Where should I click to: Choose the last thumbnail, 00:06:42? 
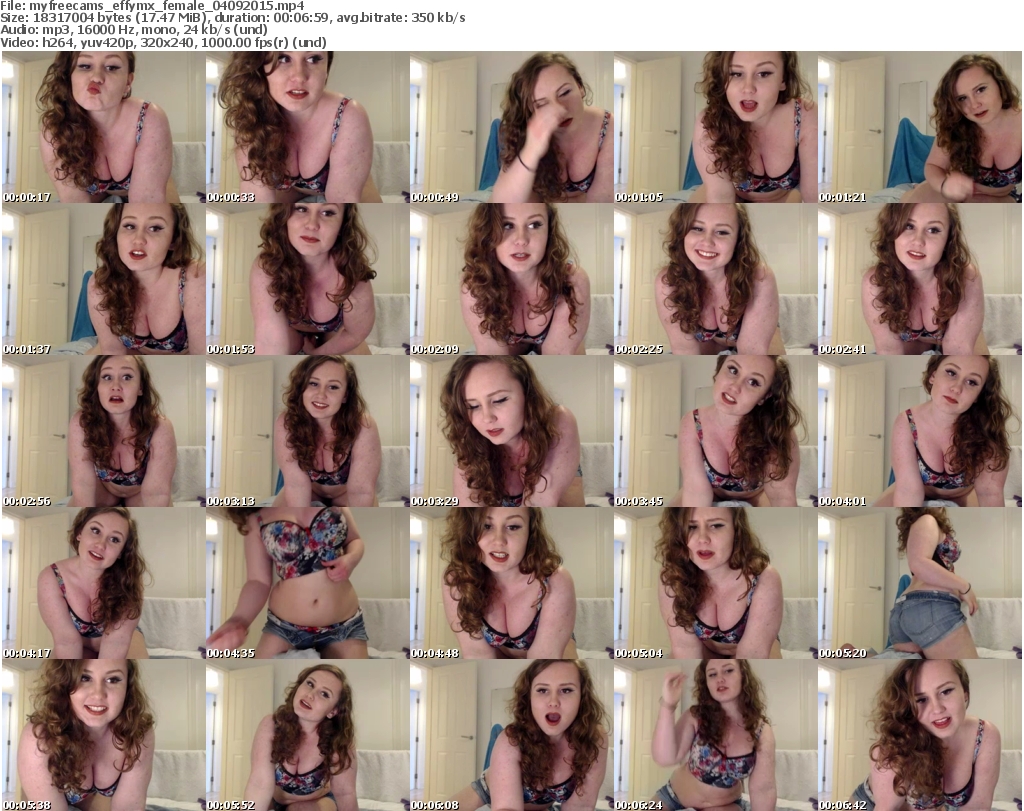click(x=920, y=735)
